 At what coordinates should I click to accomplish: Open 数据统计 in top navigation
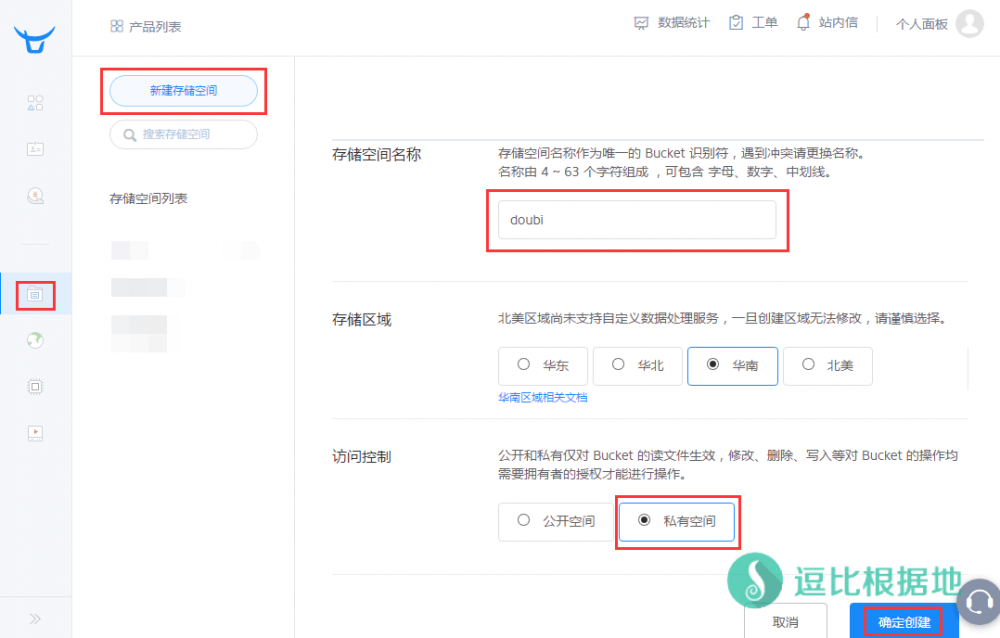pos(672,23)
